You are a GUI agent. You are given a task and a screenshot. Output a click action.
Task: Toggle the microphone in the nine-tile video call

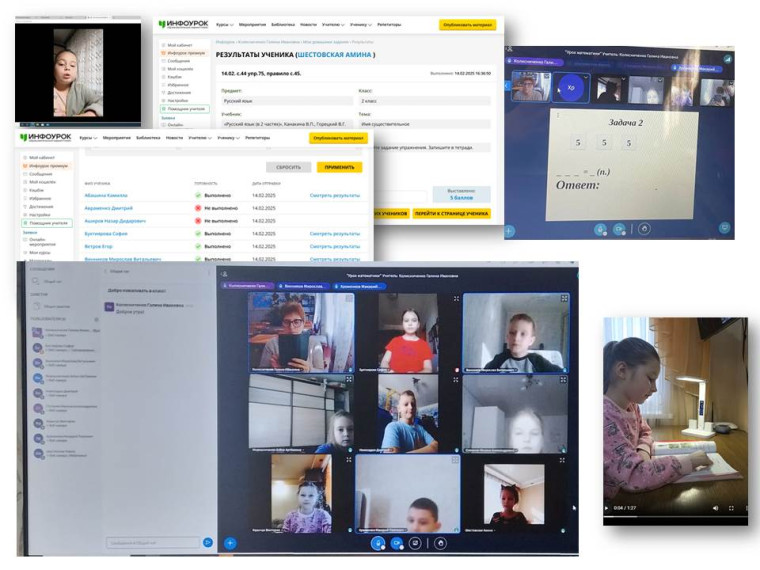[x=378, y=543]
